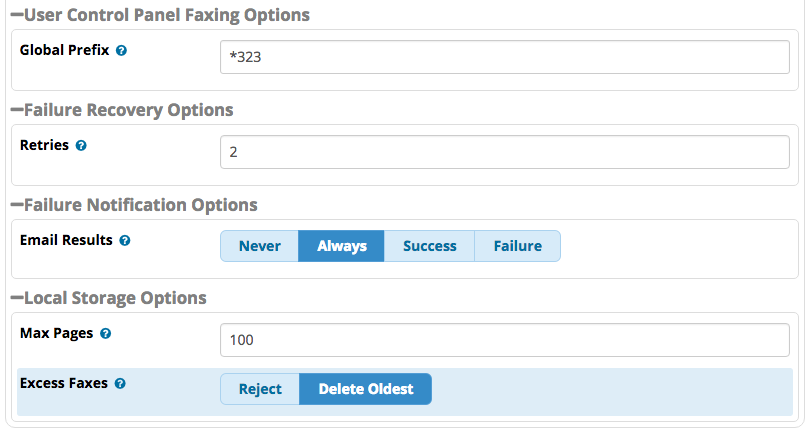
Task: Collapse Failure Notification Options section
Action: click(x=17, y=205)
